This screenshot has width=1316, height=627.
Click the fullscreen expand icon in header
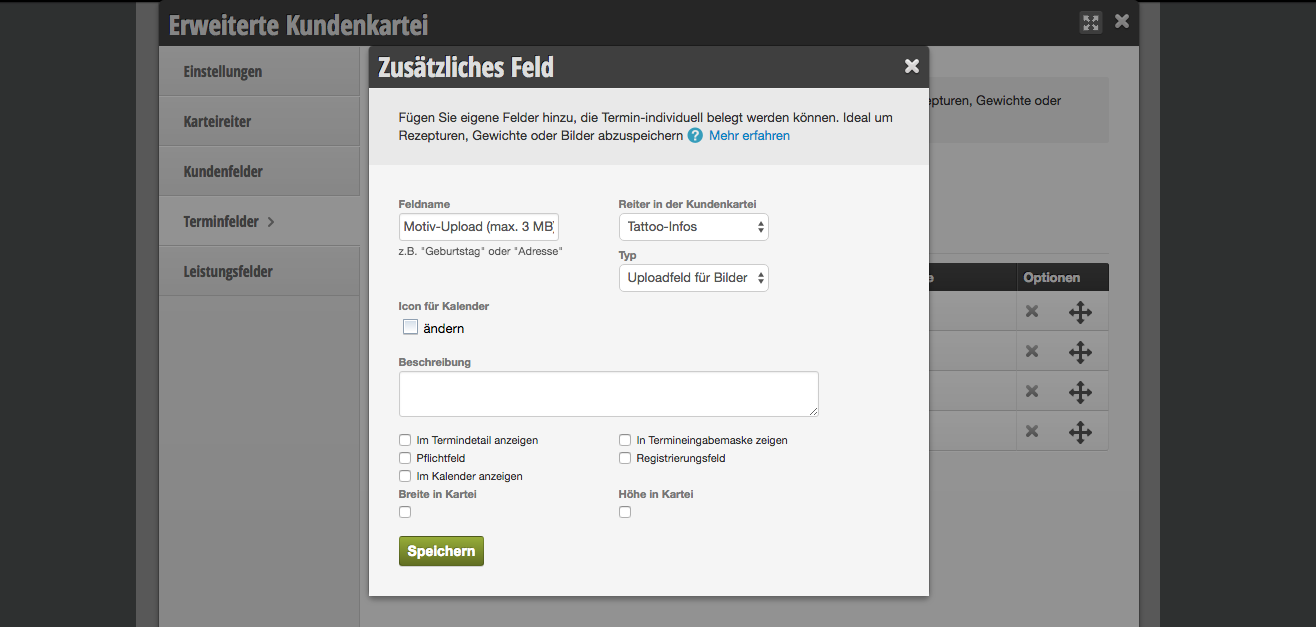[1091, 22]
